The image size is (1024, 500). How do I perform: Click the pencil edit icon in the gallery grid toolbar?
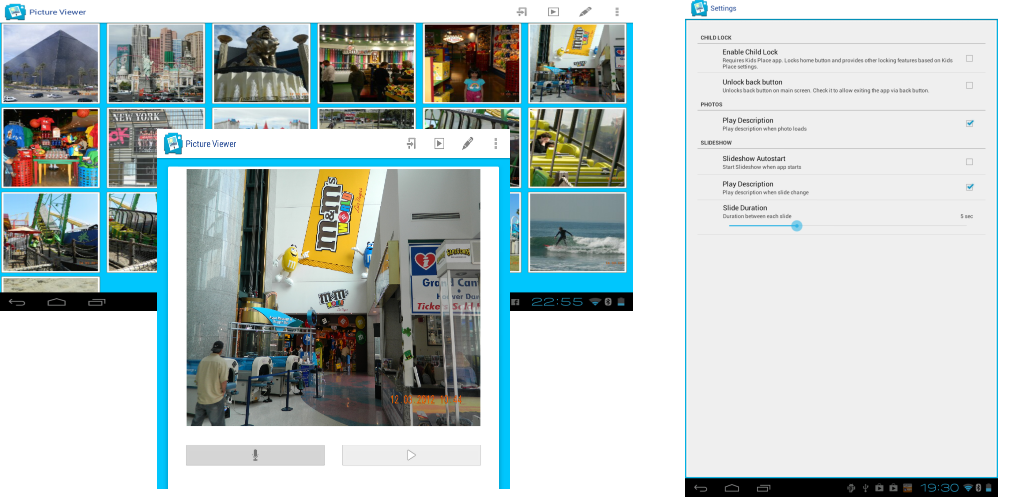click(x=585, y=12)
